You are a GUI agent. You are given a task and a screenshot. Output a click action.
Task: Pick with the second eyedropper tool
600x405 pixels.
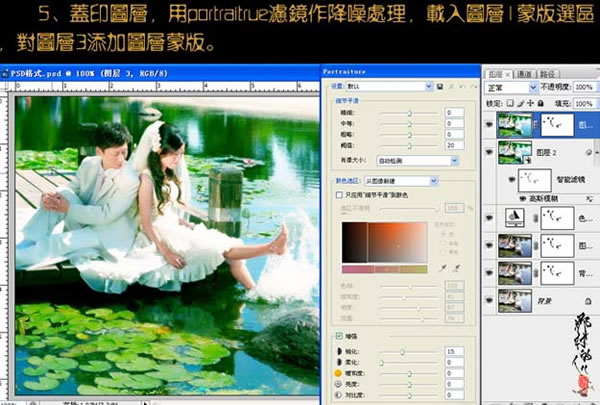pyautogui.click(x=456, y=268)
